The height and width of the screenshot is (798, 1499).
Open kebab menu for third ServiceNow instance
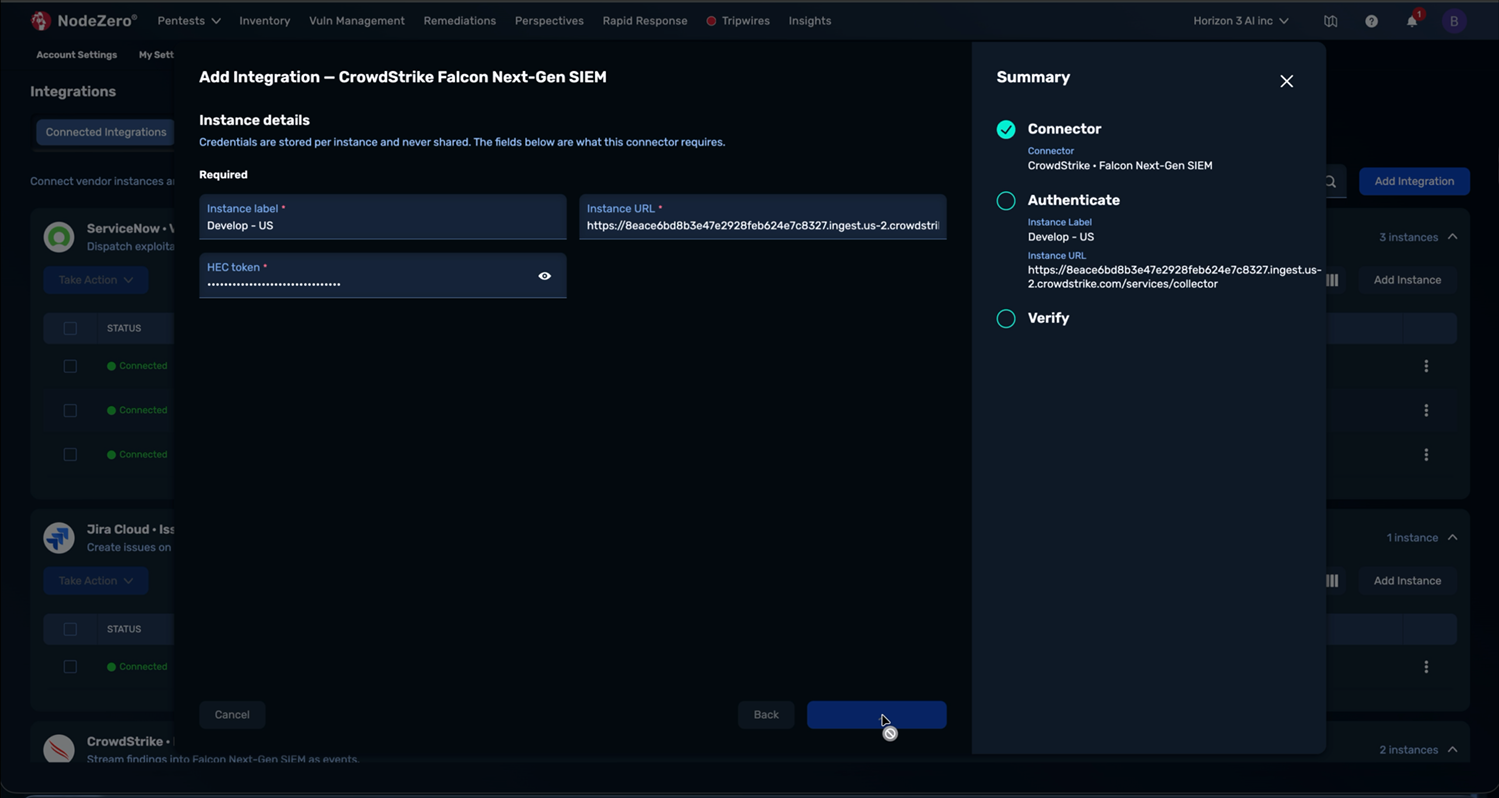1426,454
